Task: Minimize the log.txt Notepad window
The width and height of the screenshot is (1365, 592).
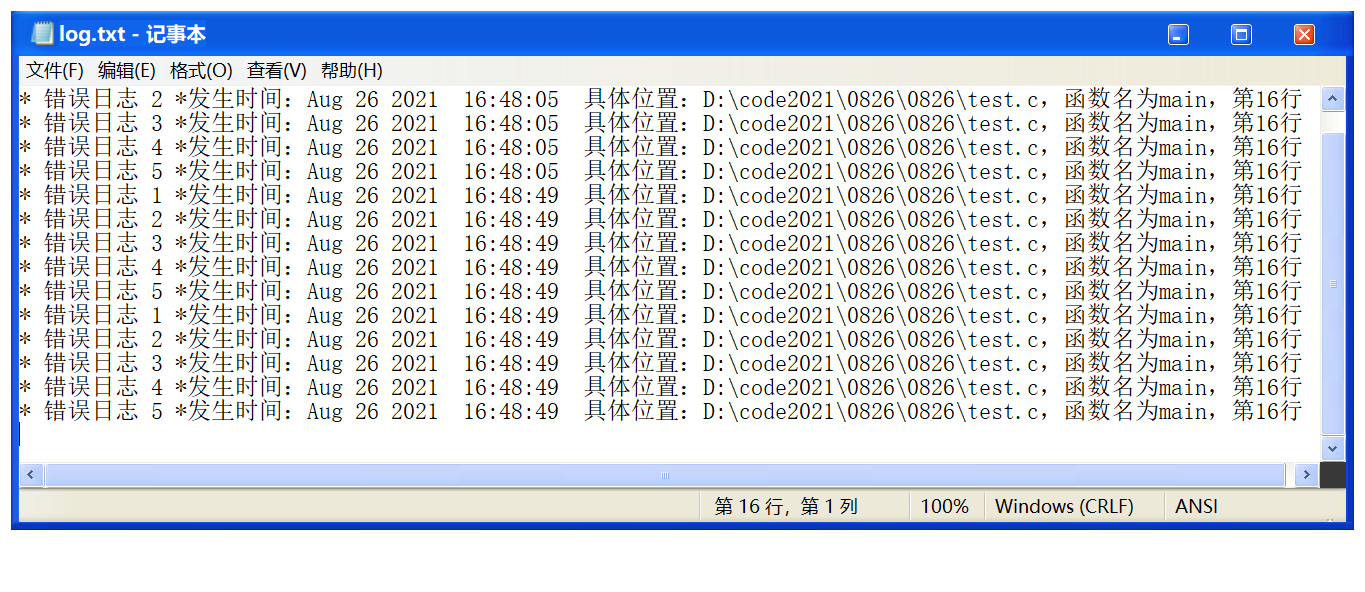Action: 1178,35
